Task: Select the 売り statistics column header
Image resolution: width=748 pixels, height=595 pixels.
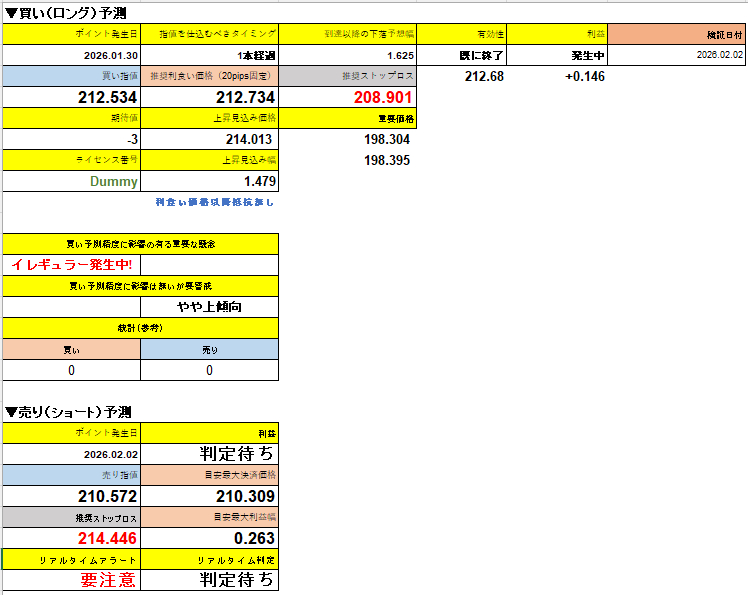Action: 209,349
